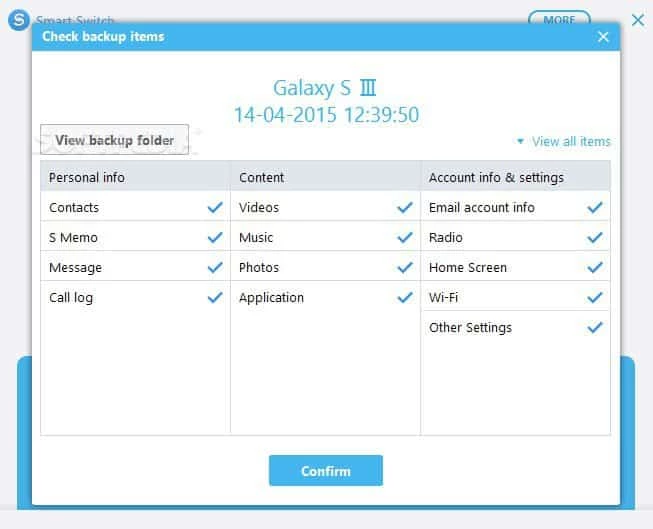Toggle the Videos checkmark
Viewport: 653px width, 529px height.
pyautogui.click(x=404, y=207)
